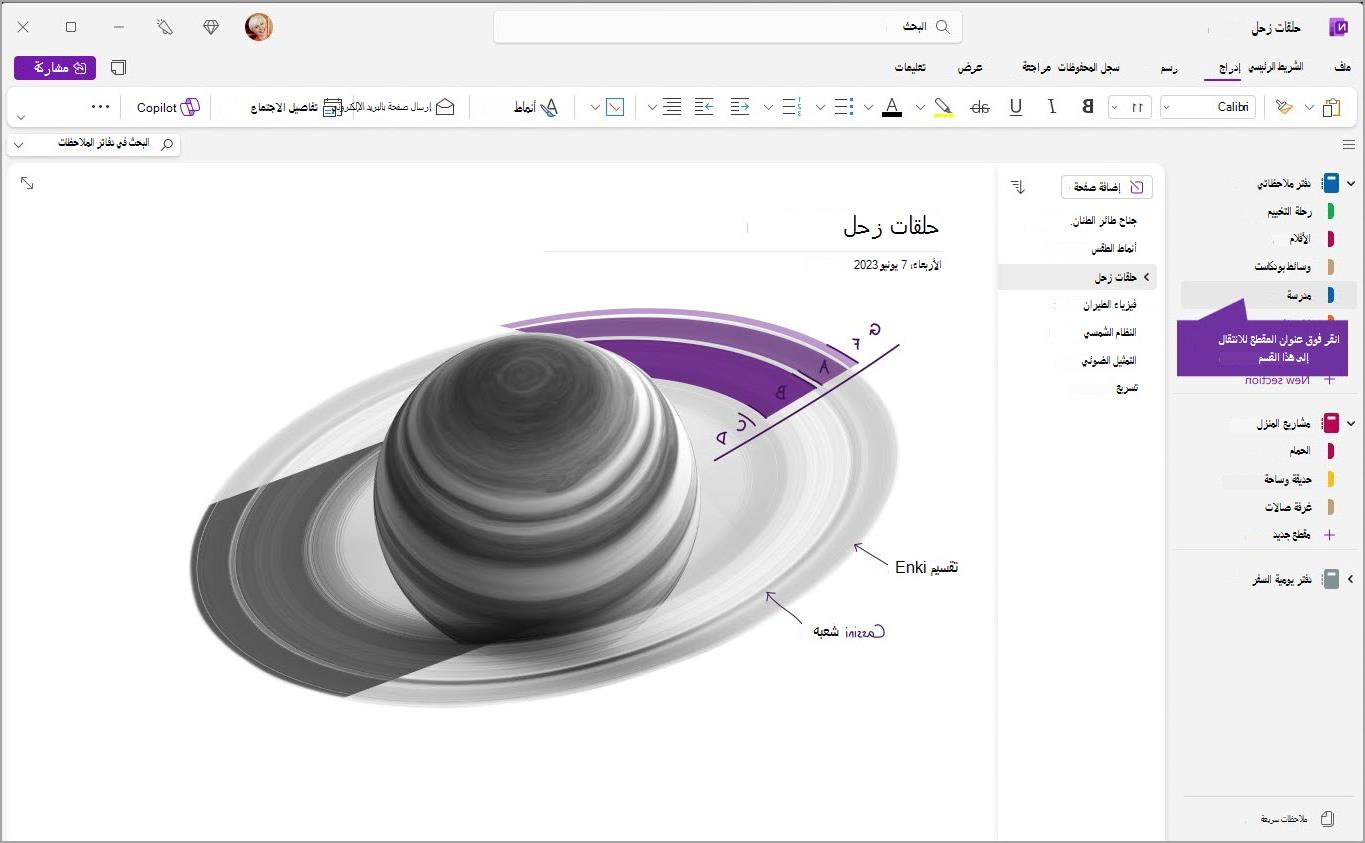This screenshot has height=843, width=1365.
Task: Select the Format Painter brush
Action: (1284, 107)
